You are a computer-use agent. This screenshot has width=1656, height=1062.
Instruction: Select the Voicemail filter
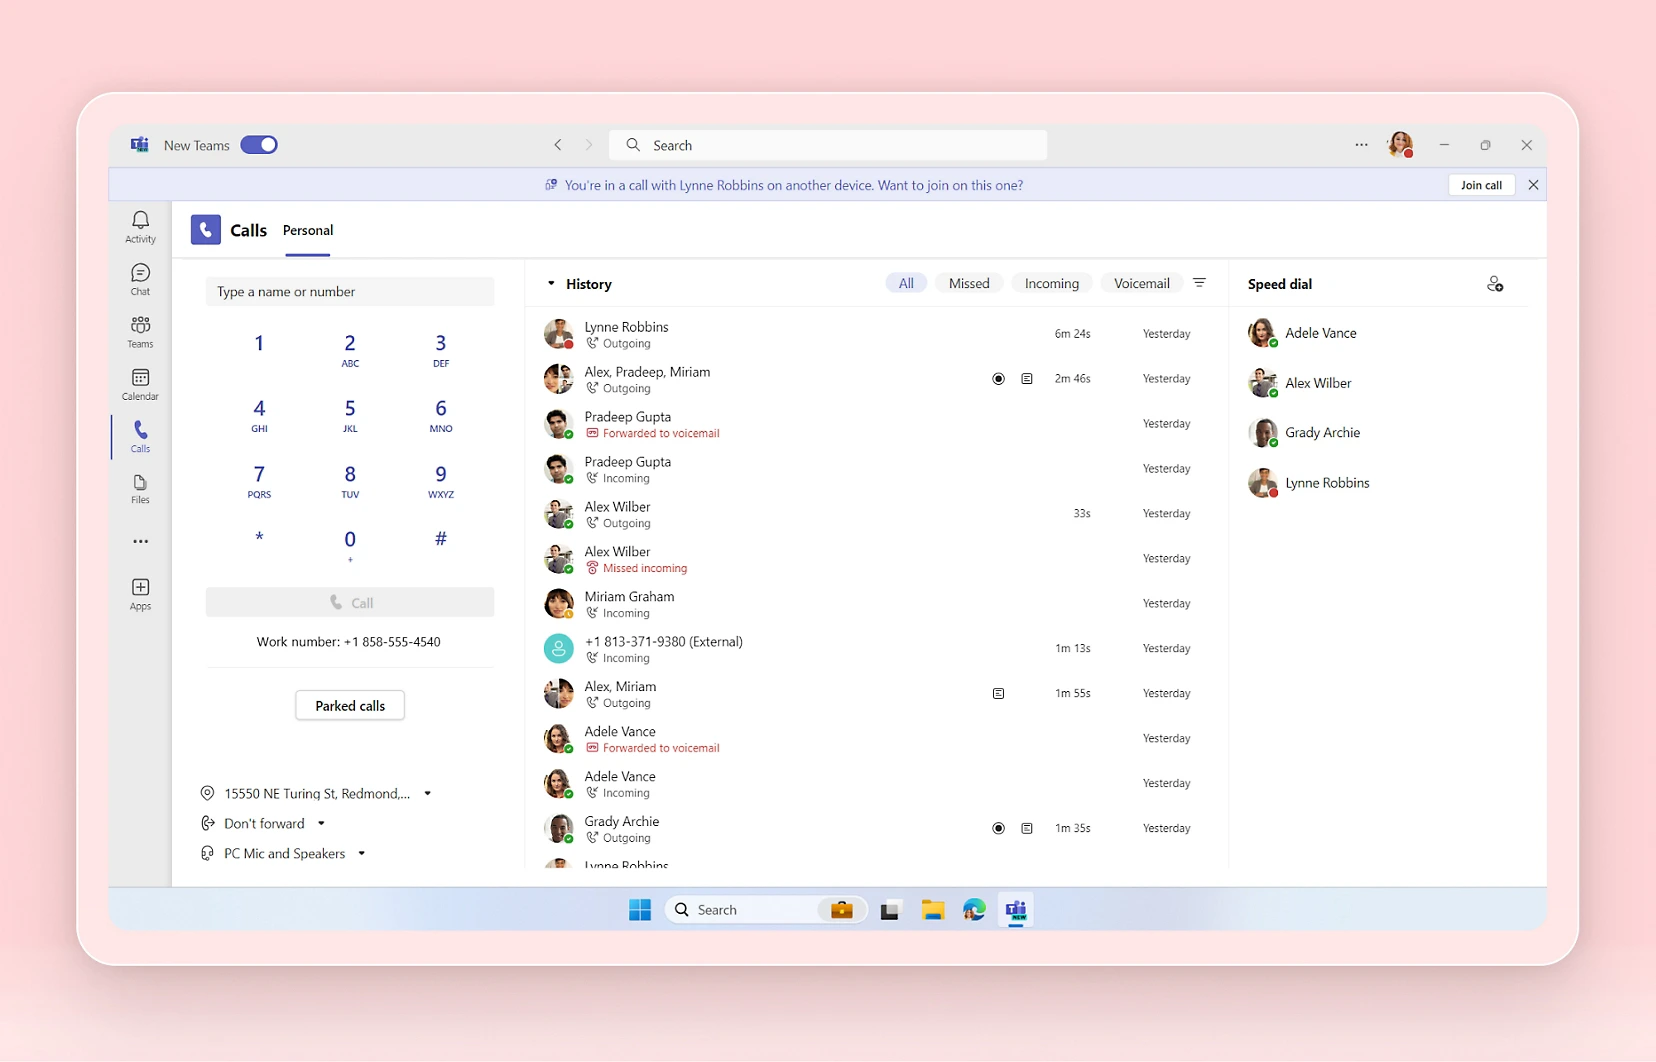coord(1140,283)
